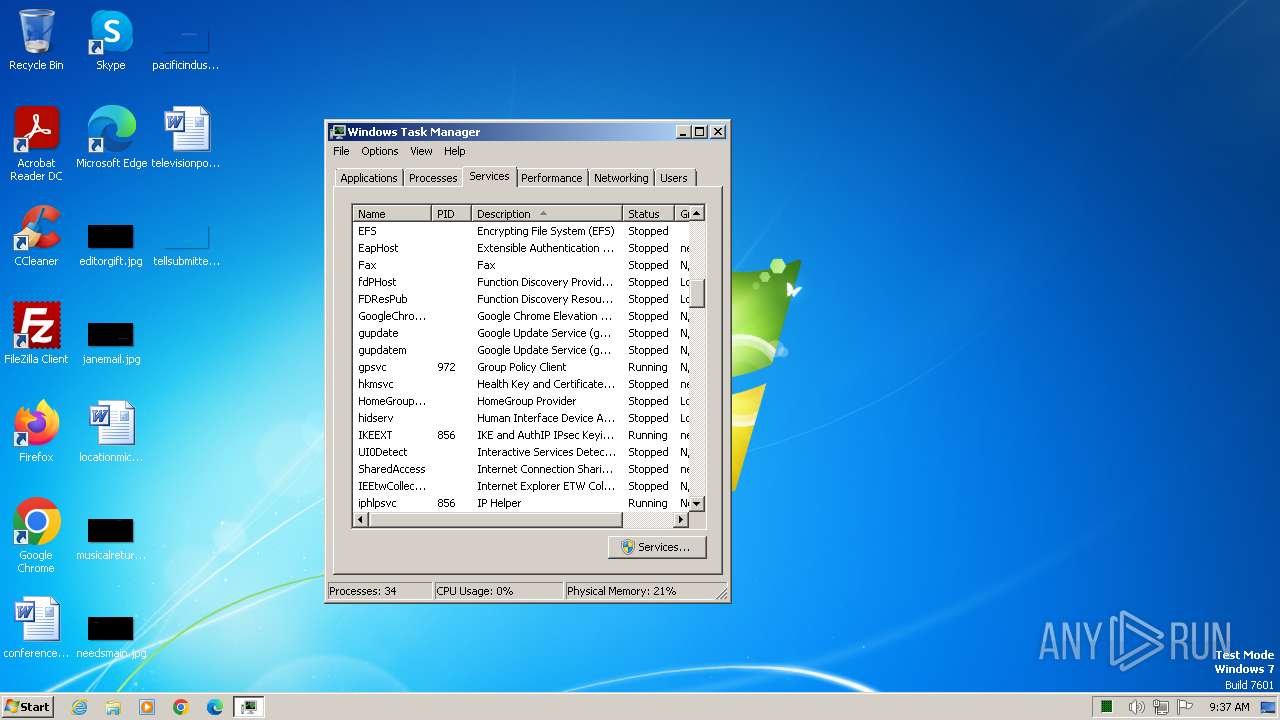The image size is (1280, 720).
Task: Select the Fax service row
Action: [x=521, y=265]
